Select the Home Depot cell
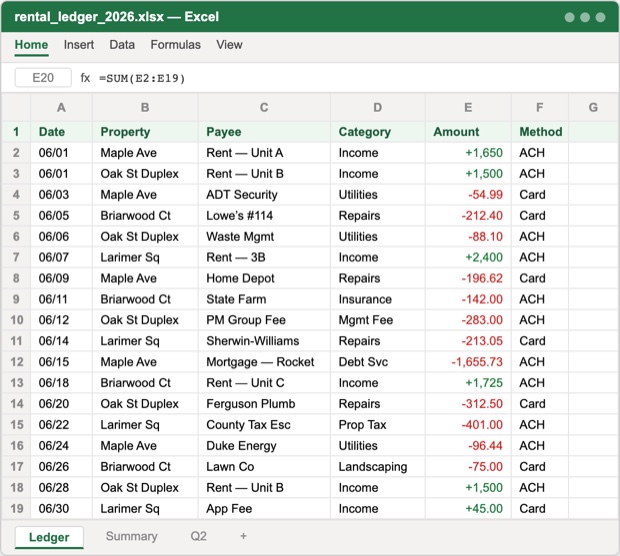620x556 pixels. coord(264,278)
